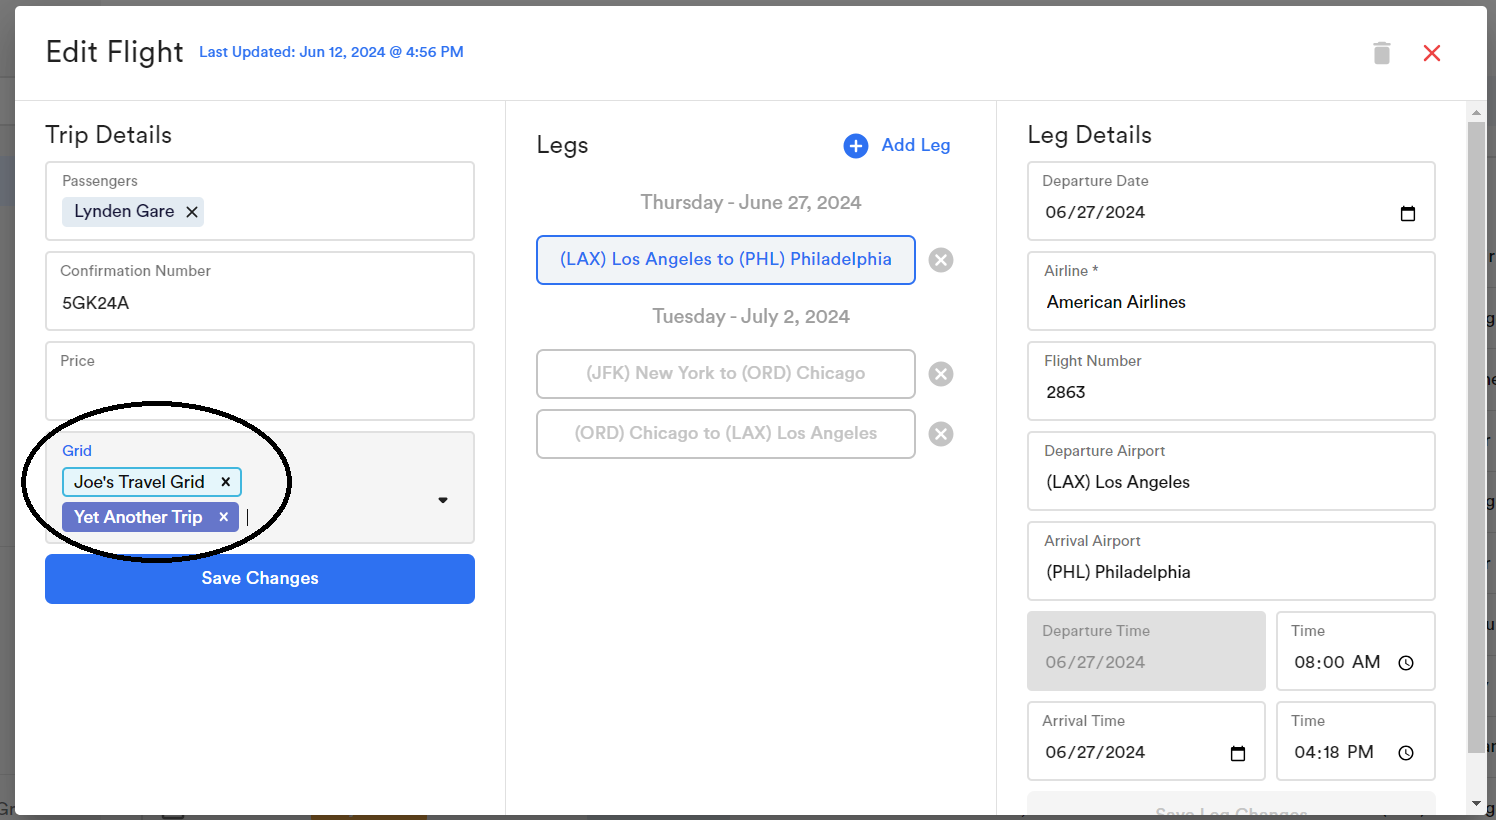Open the clock picker for 04:18 PM

coord(1406,753)
